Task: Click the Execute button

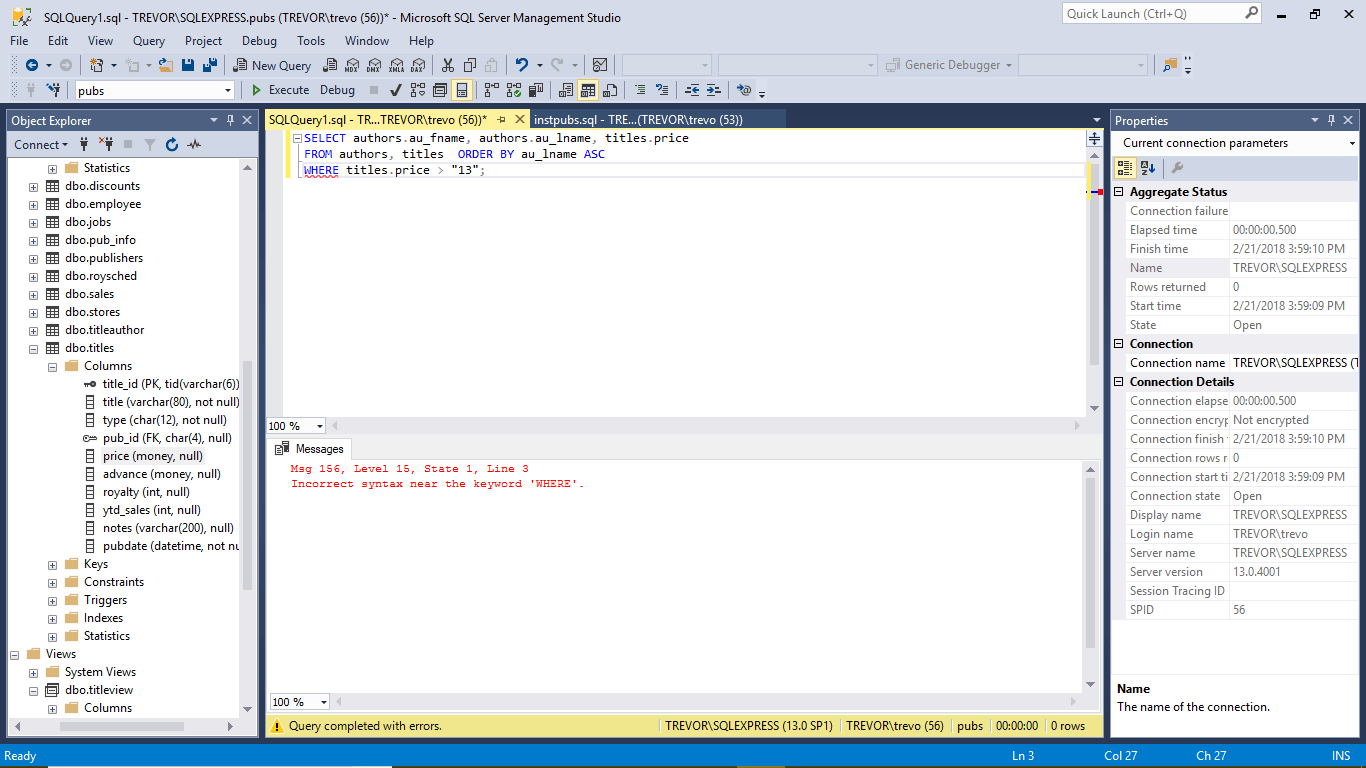Action: (x=280, y=90)
